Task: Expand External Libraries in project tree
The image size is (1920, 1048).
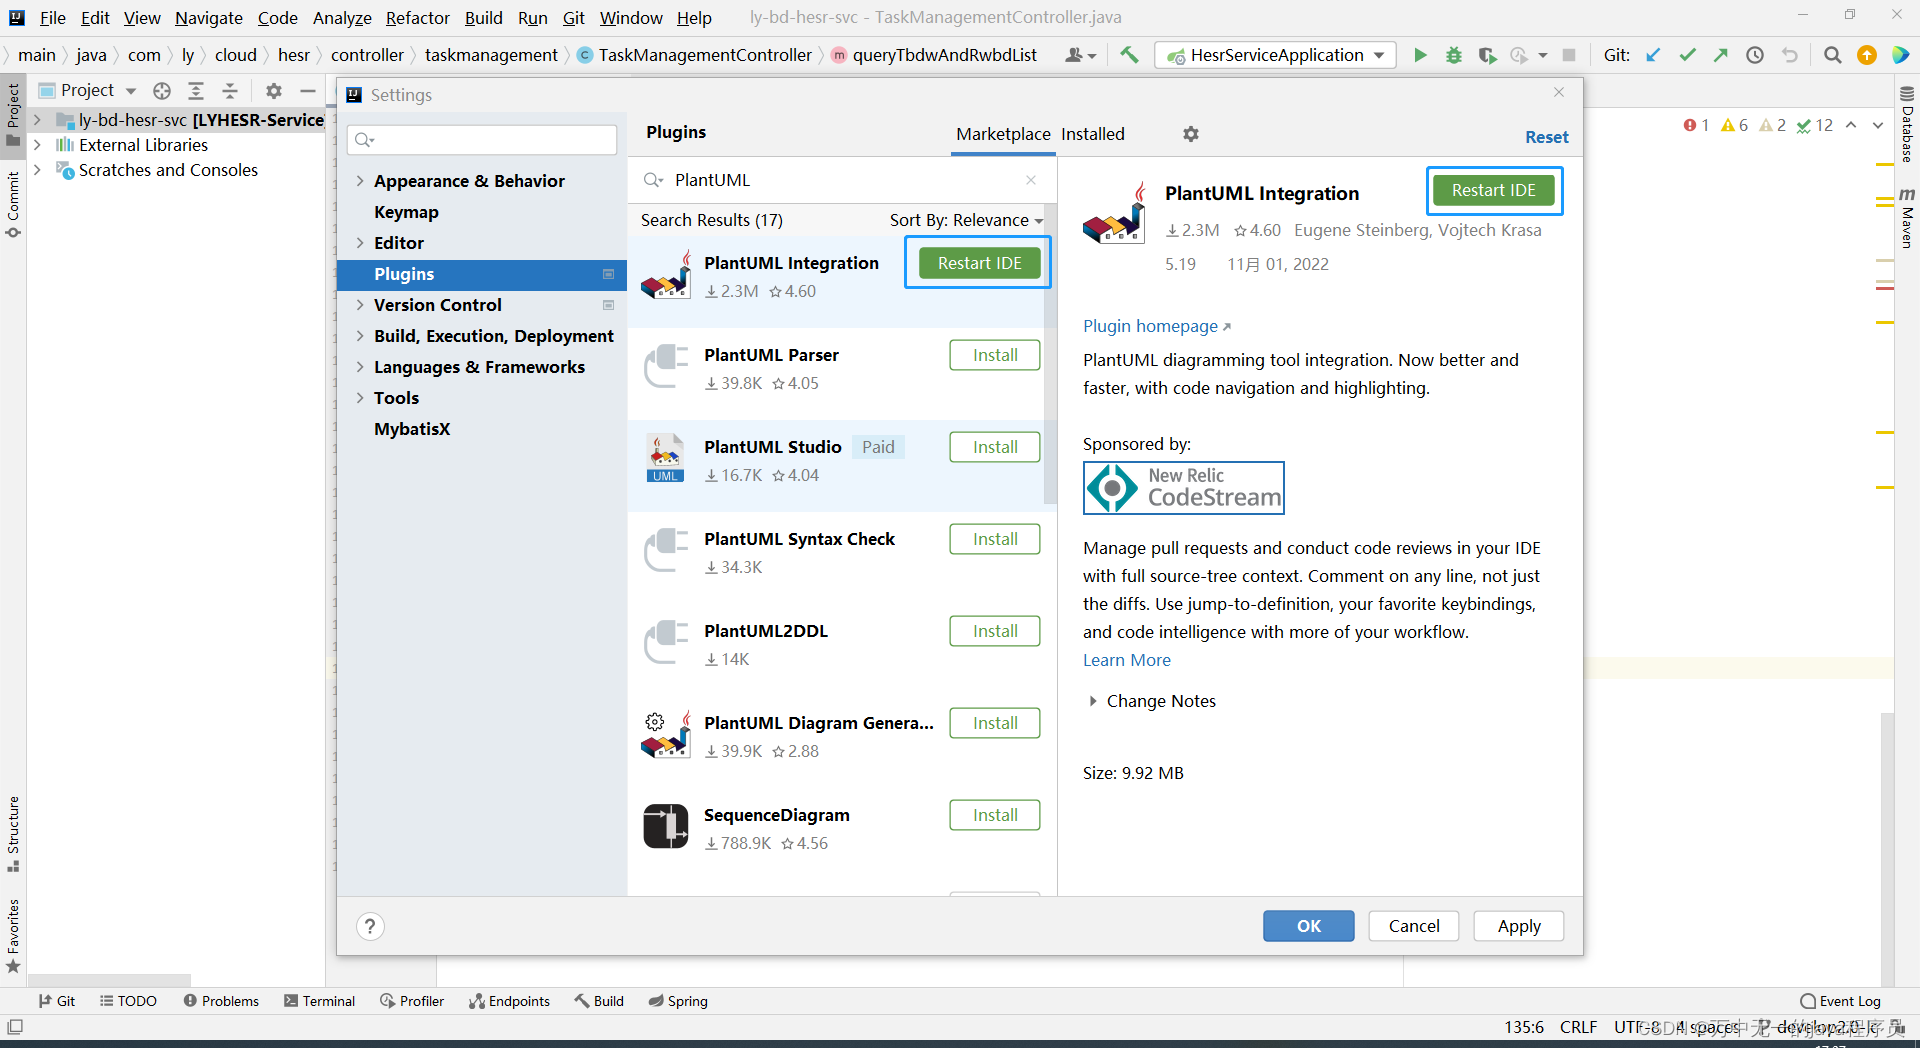Action: (x=37, y=145)
